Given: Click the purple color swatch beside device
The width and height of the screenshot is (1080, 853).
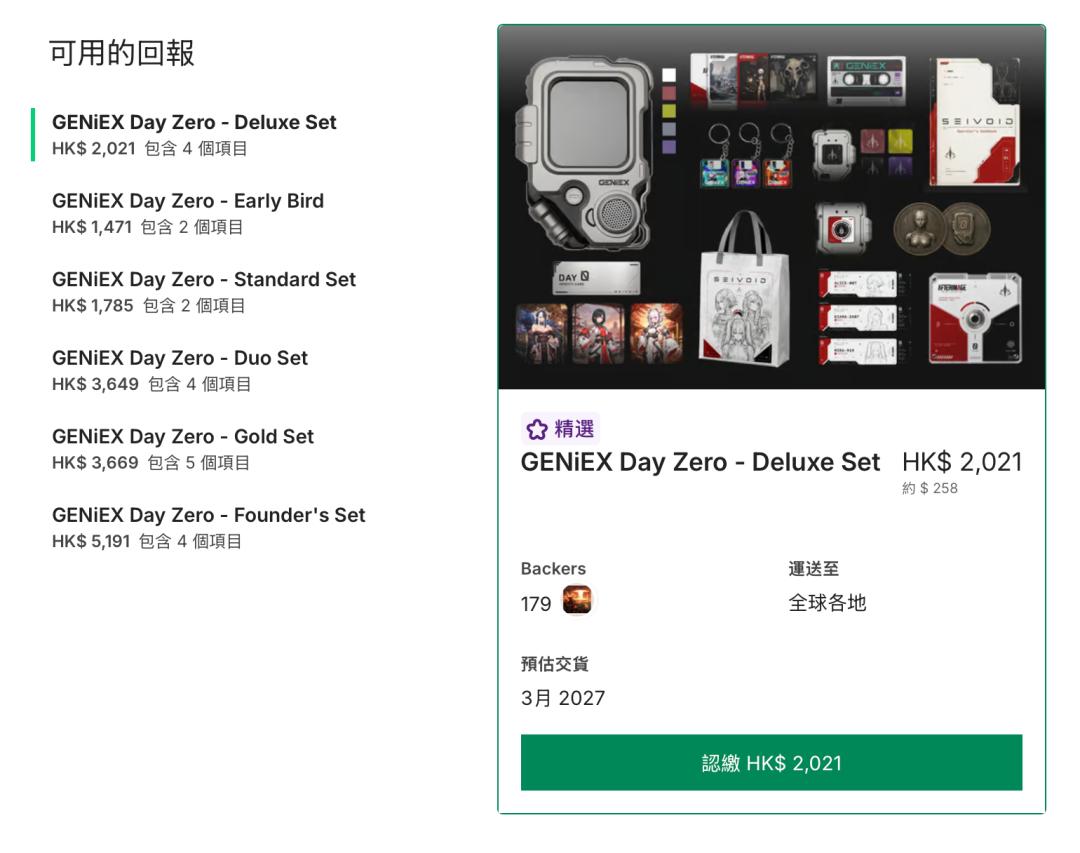Looking at the screenshot, I should point(669,147).
